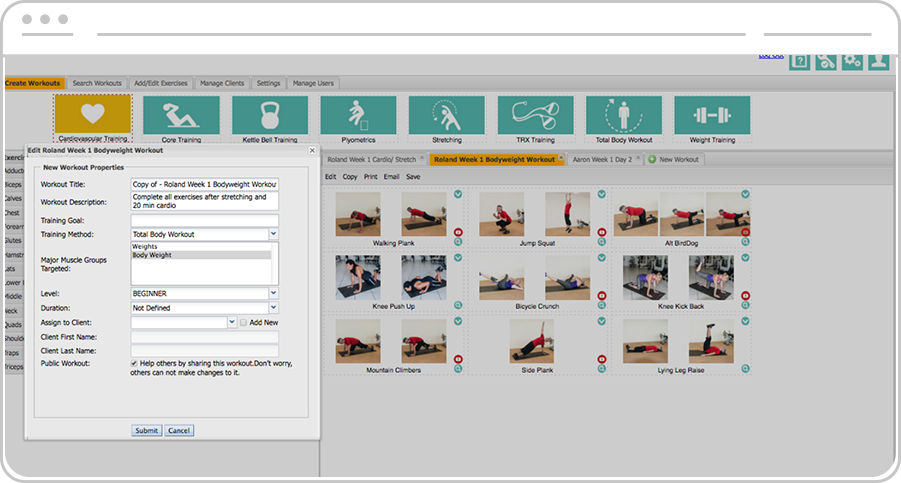901x483 pixels.
Task: Click Edit in the workout toolbar
Action: (x=330, y=177)
